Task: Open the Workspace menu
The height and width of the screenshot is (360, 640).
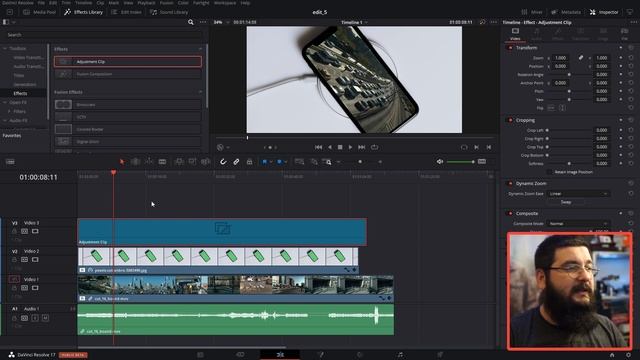Action: (225, 2)
